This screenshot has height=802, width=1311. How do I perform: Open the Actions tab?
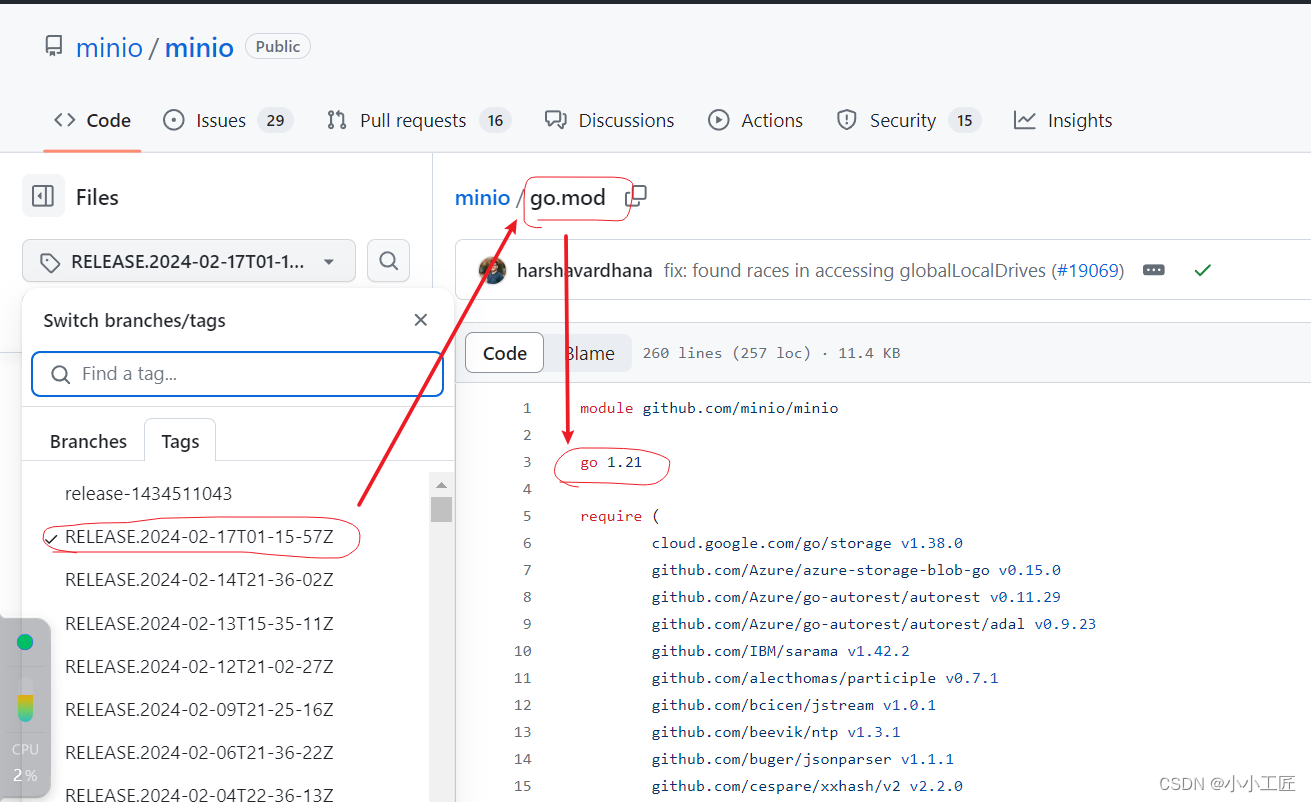coord(755,120)
